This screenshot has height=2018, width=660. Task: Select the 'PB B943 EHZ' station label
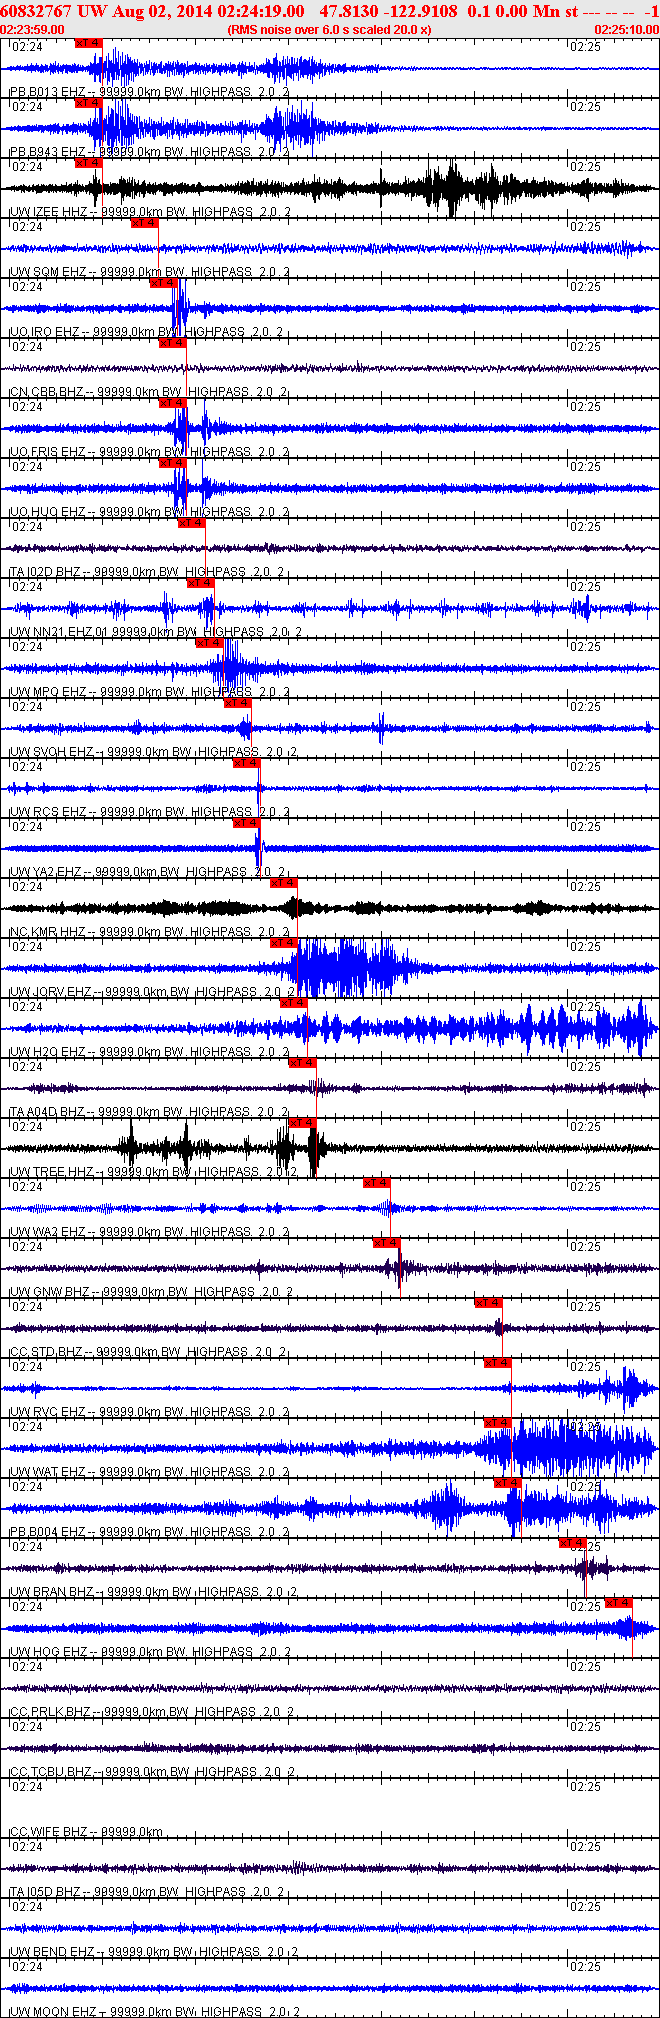click(48, 152)
